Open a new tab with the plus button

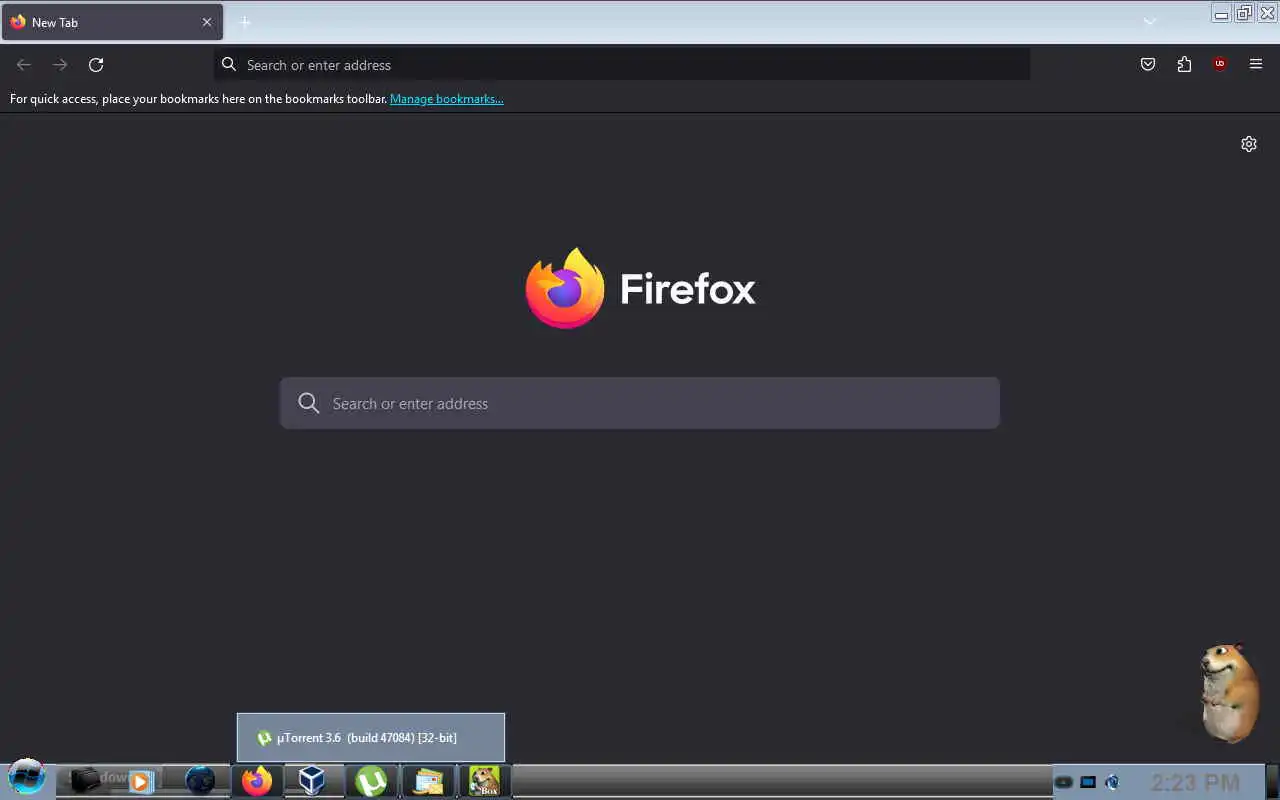[x=245, y=22]
